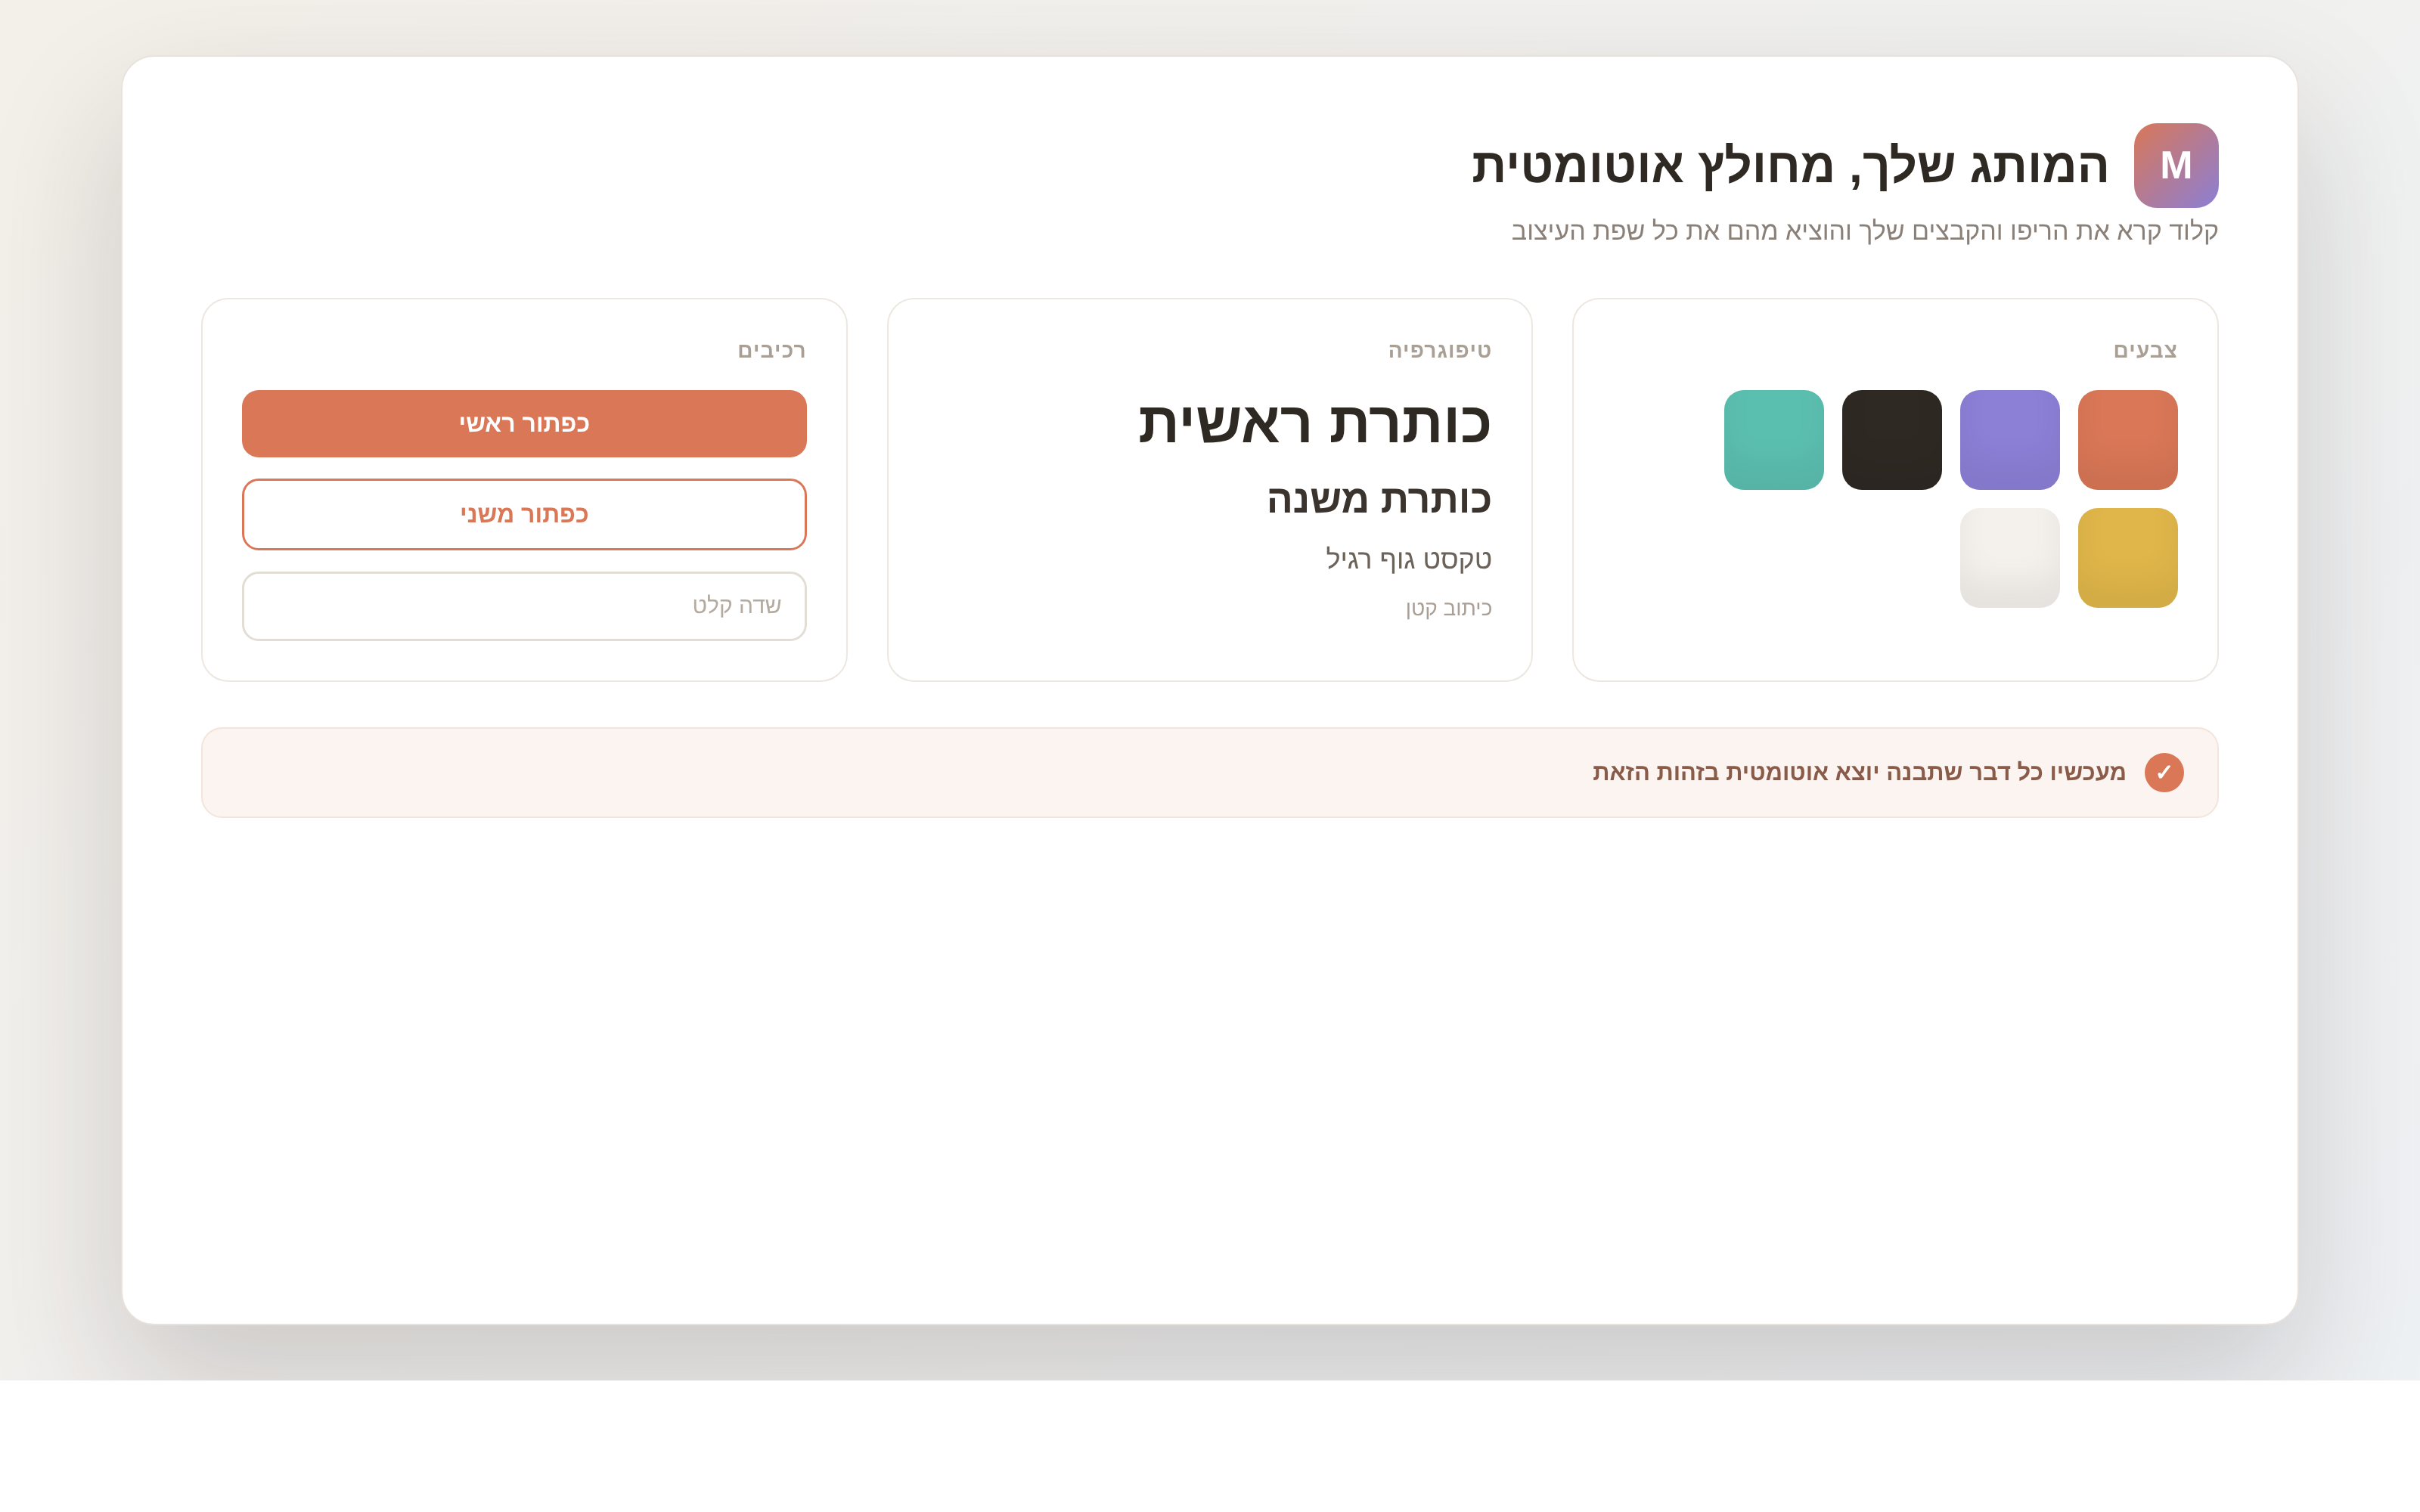2420x1512 pixels.
Task: Click the outlined button כפתור משני
Action: (x=524, y=514)
